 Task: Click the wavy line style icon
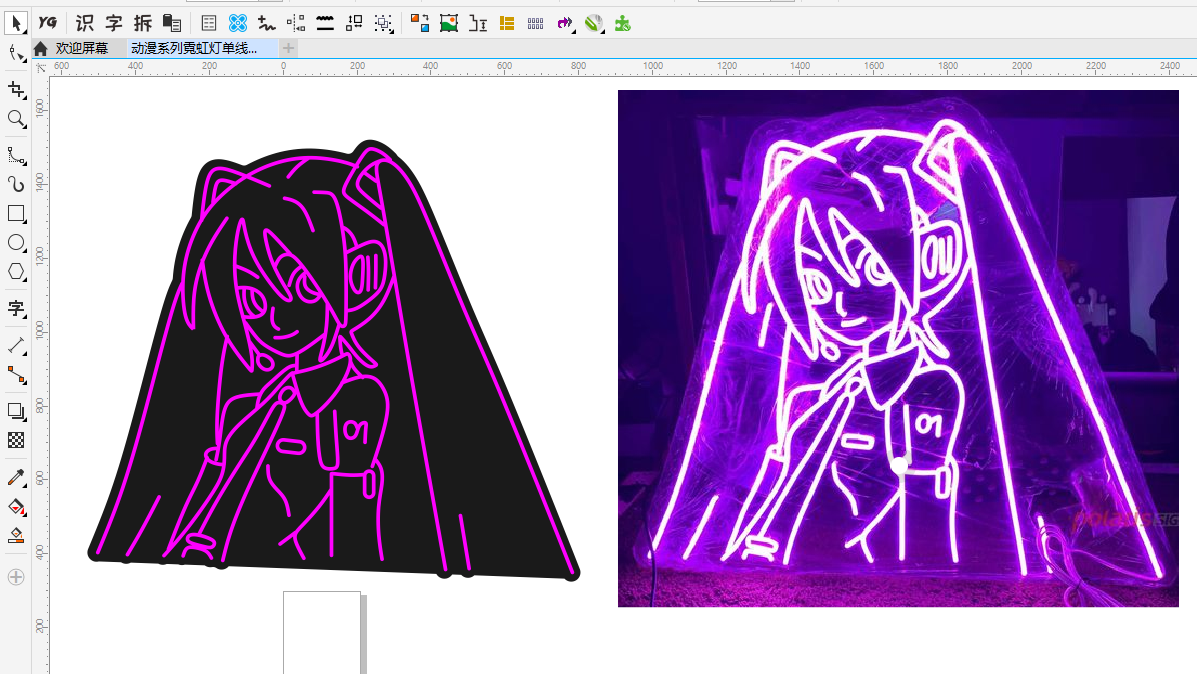pos(325,24)
